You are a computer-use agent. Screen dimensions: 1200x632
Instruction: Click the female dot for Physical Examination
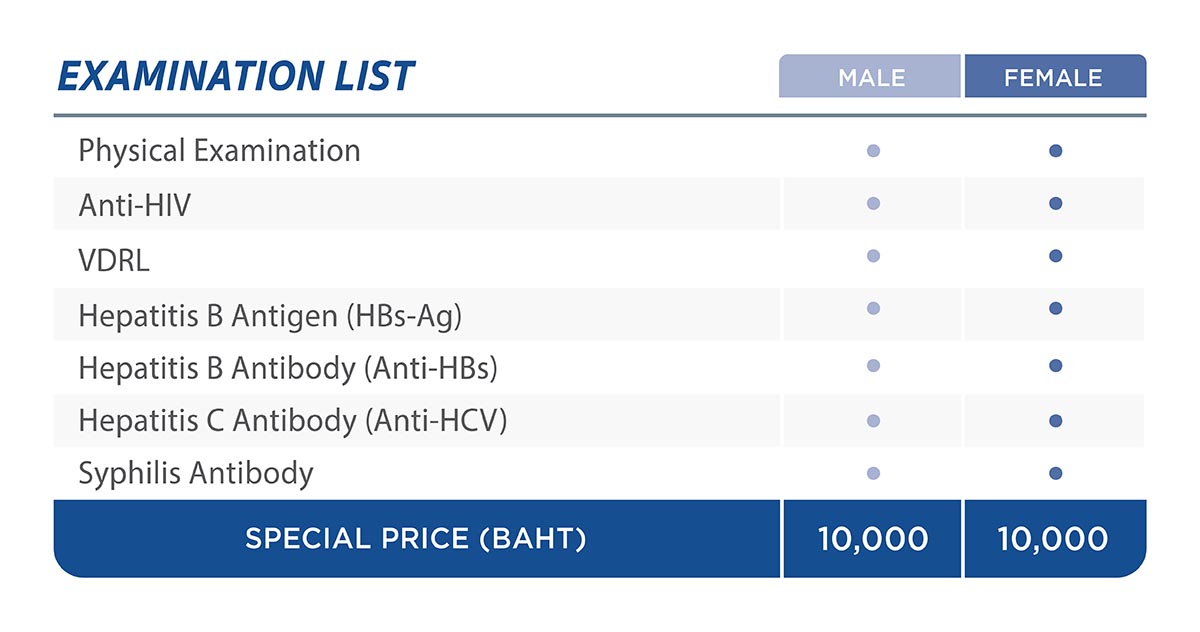[x=1055, y=152]
